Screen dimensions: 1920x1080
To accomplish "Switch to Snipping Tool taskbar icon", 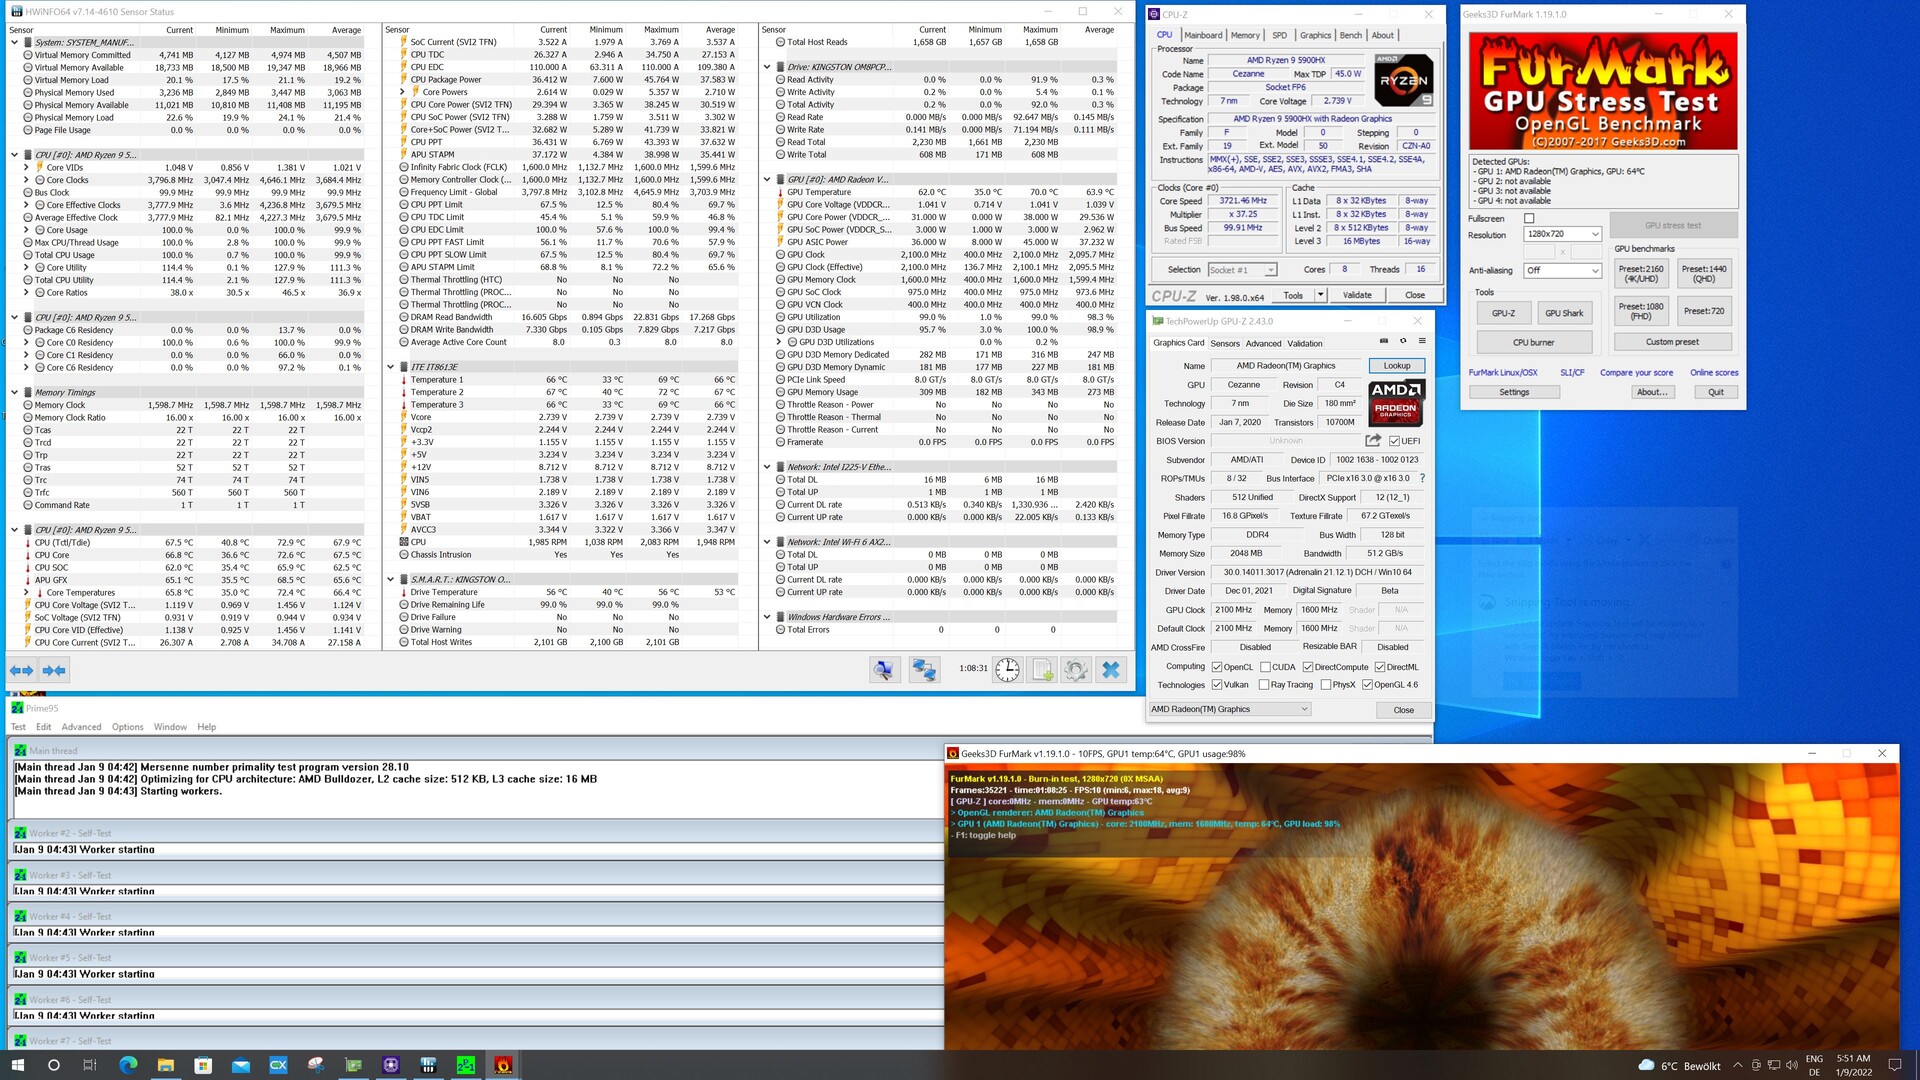I will click(316, 1065).
